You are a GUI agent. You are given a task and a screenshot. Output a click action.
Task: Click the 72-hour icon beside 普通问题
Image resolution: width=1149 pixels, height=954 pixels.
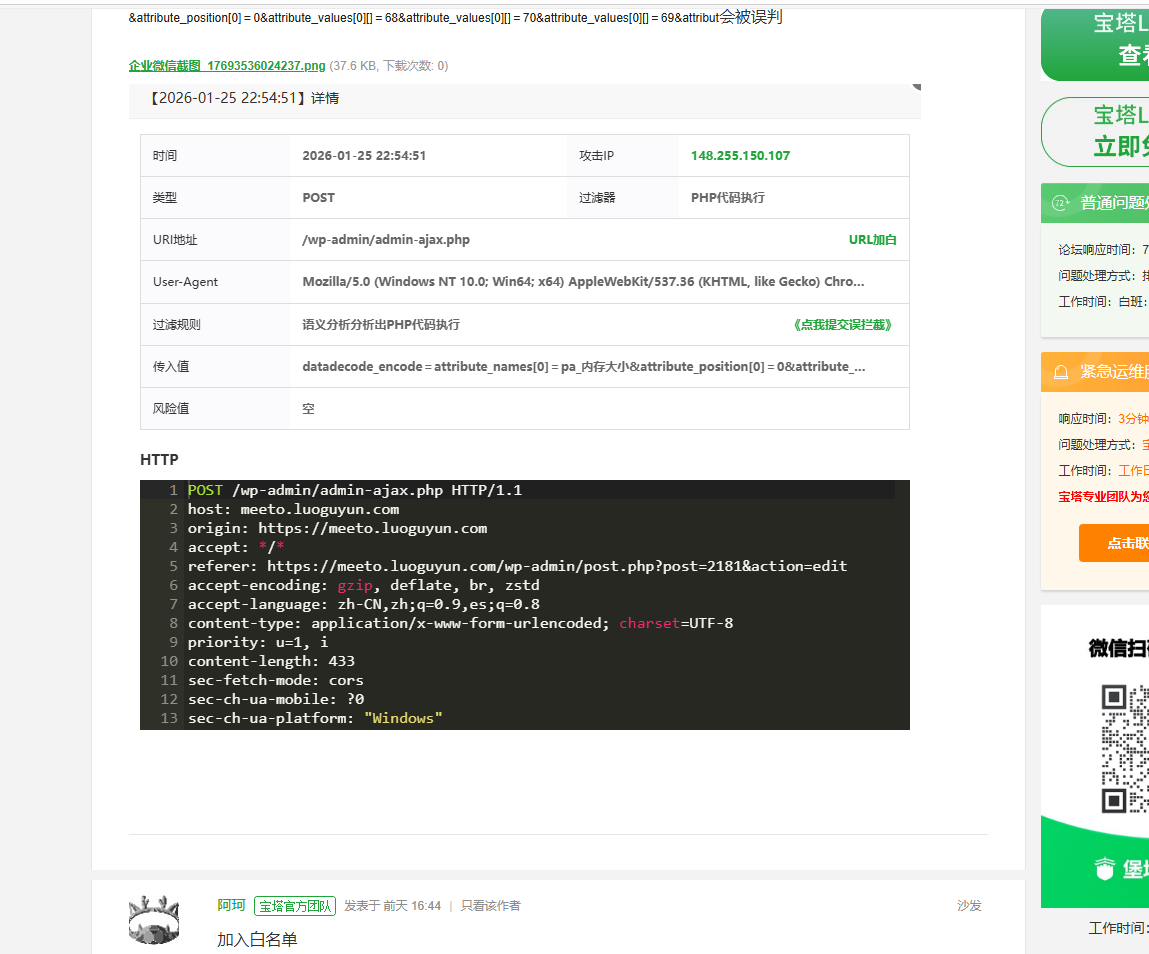[1060, 203]
